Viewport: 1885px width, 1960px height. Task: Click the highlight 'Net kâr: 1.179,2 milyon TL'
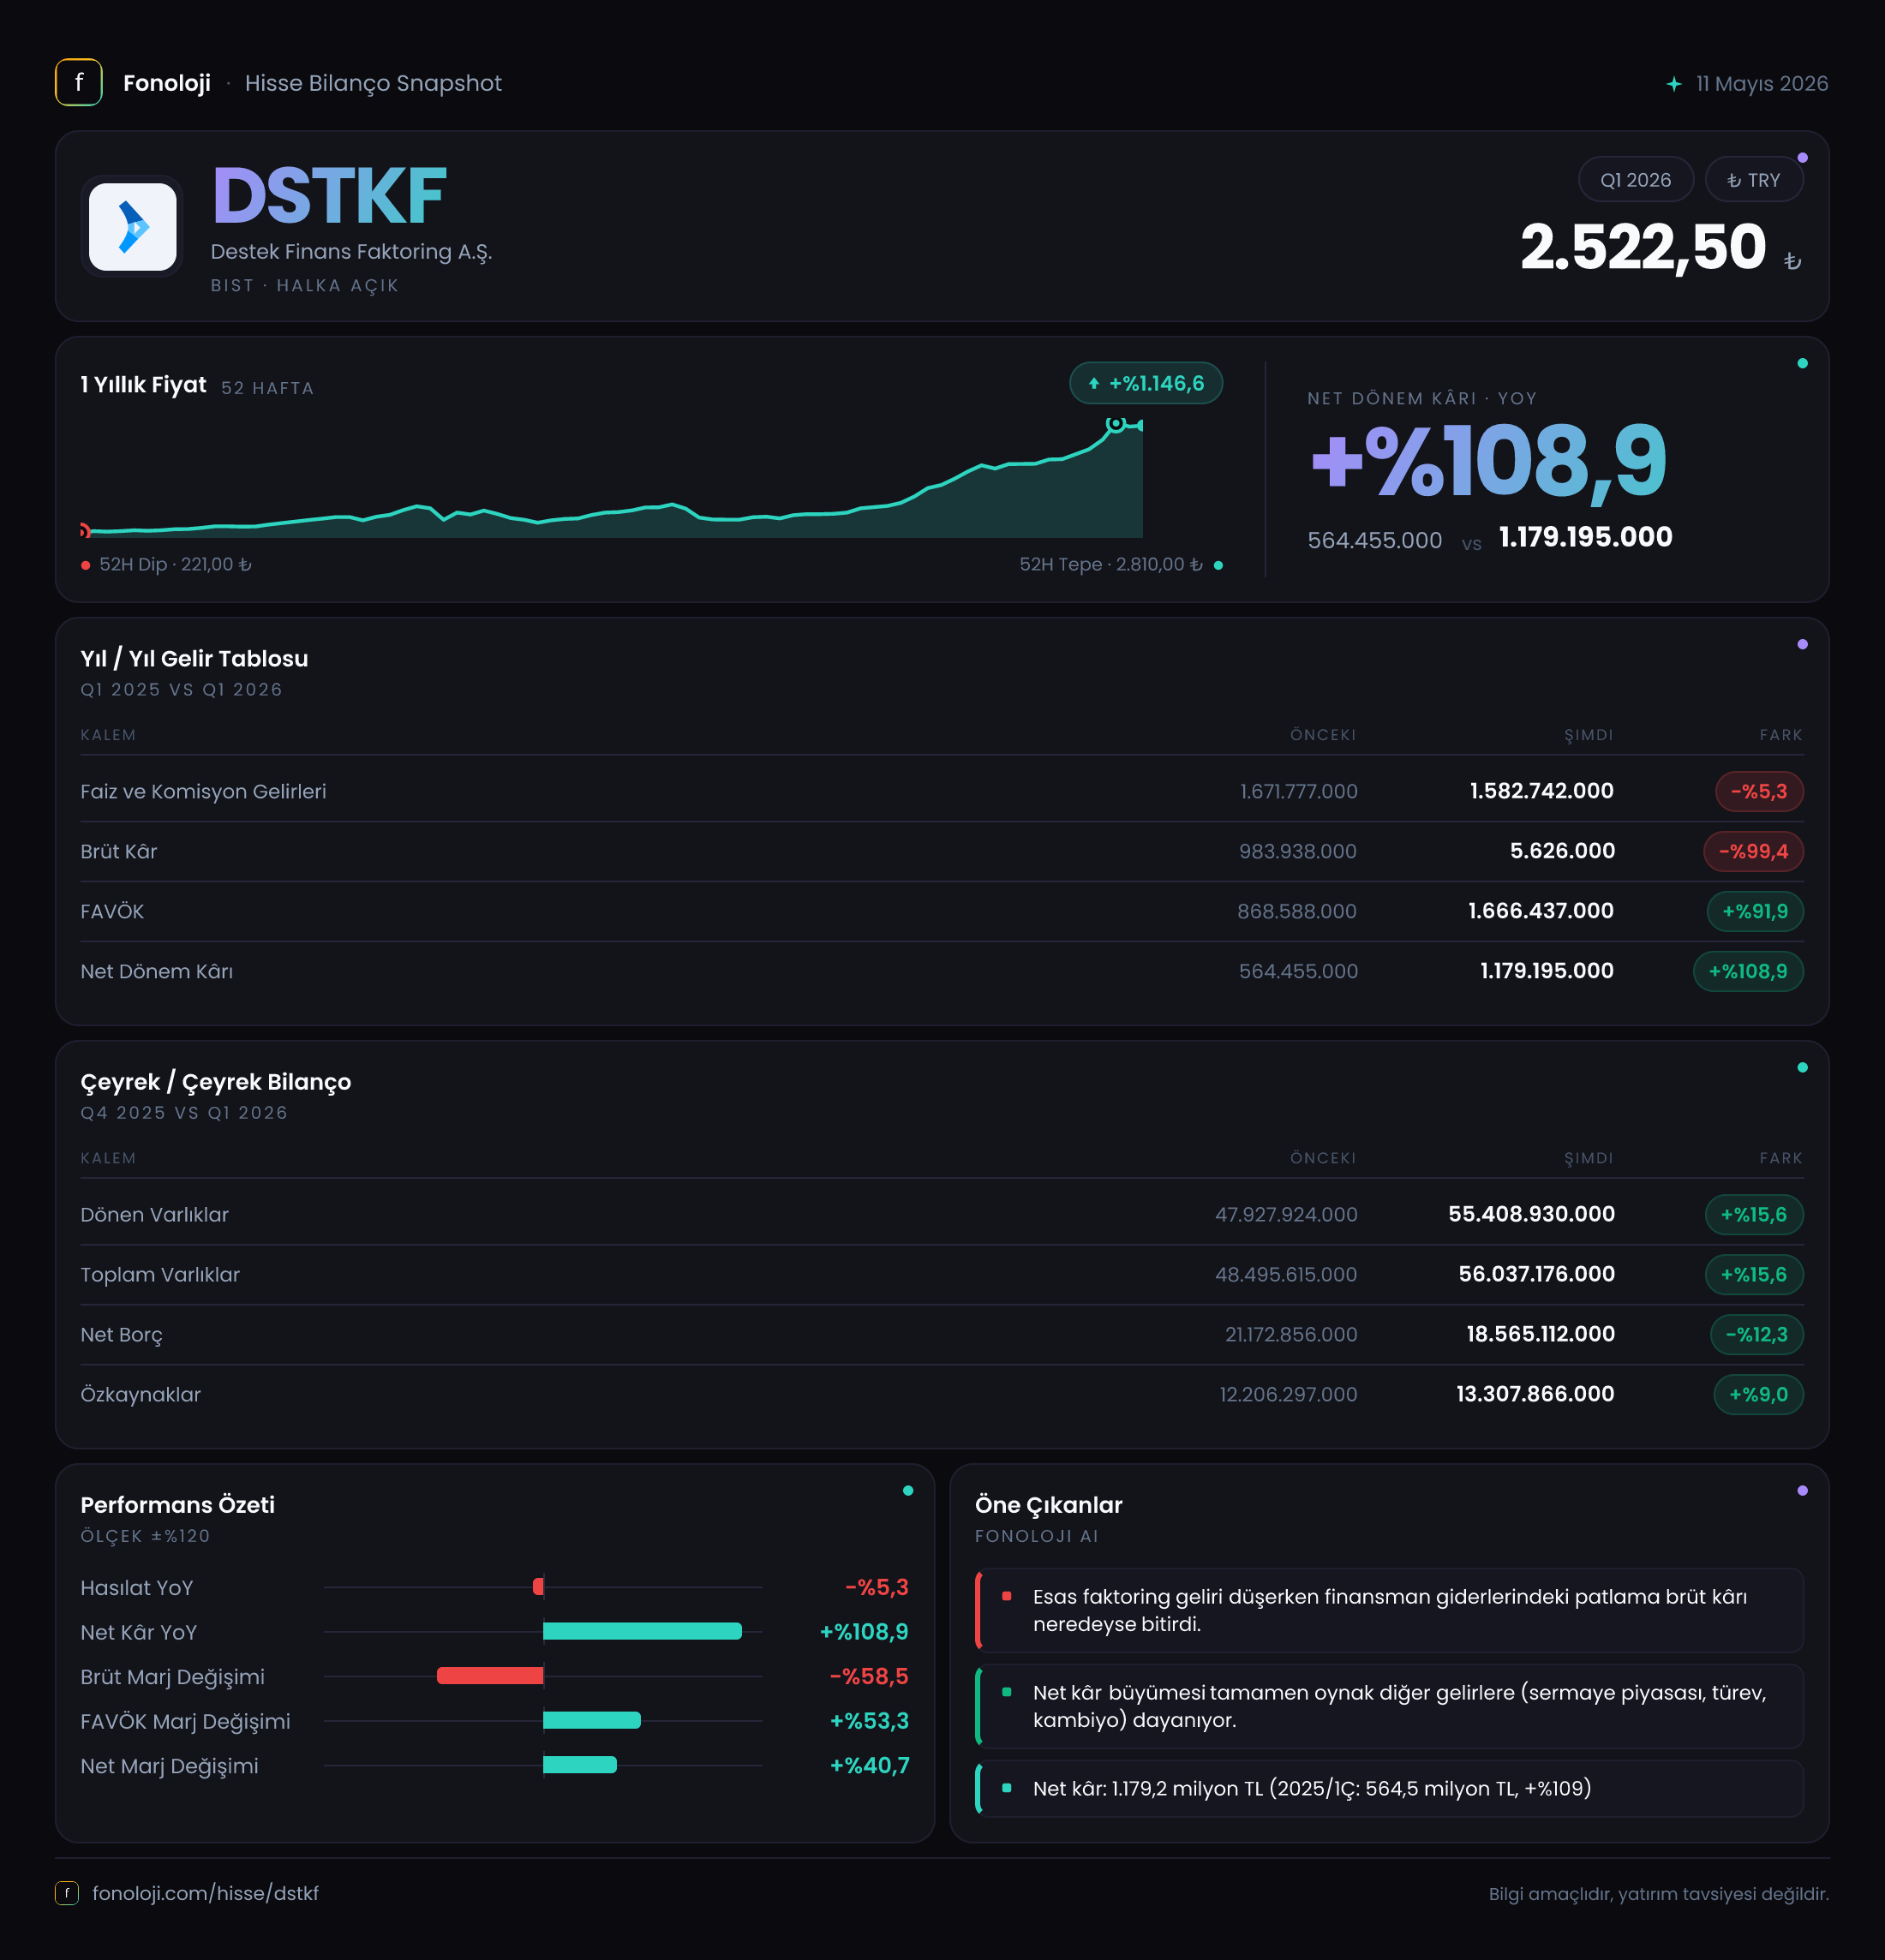click(1390, 1788)
